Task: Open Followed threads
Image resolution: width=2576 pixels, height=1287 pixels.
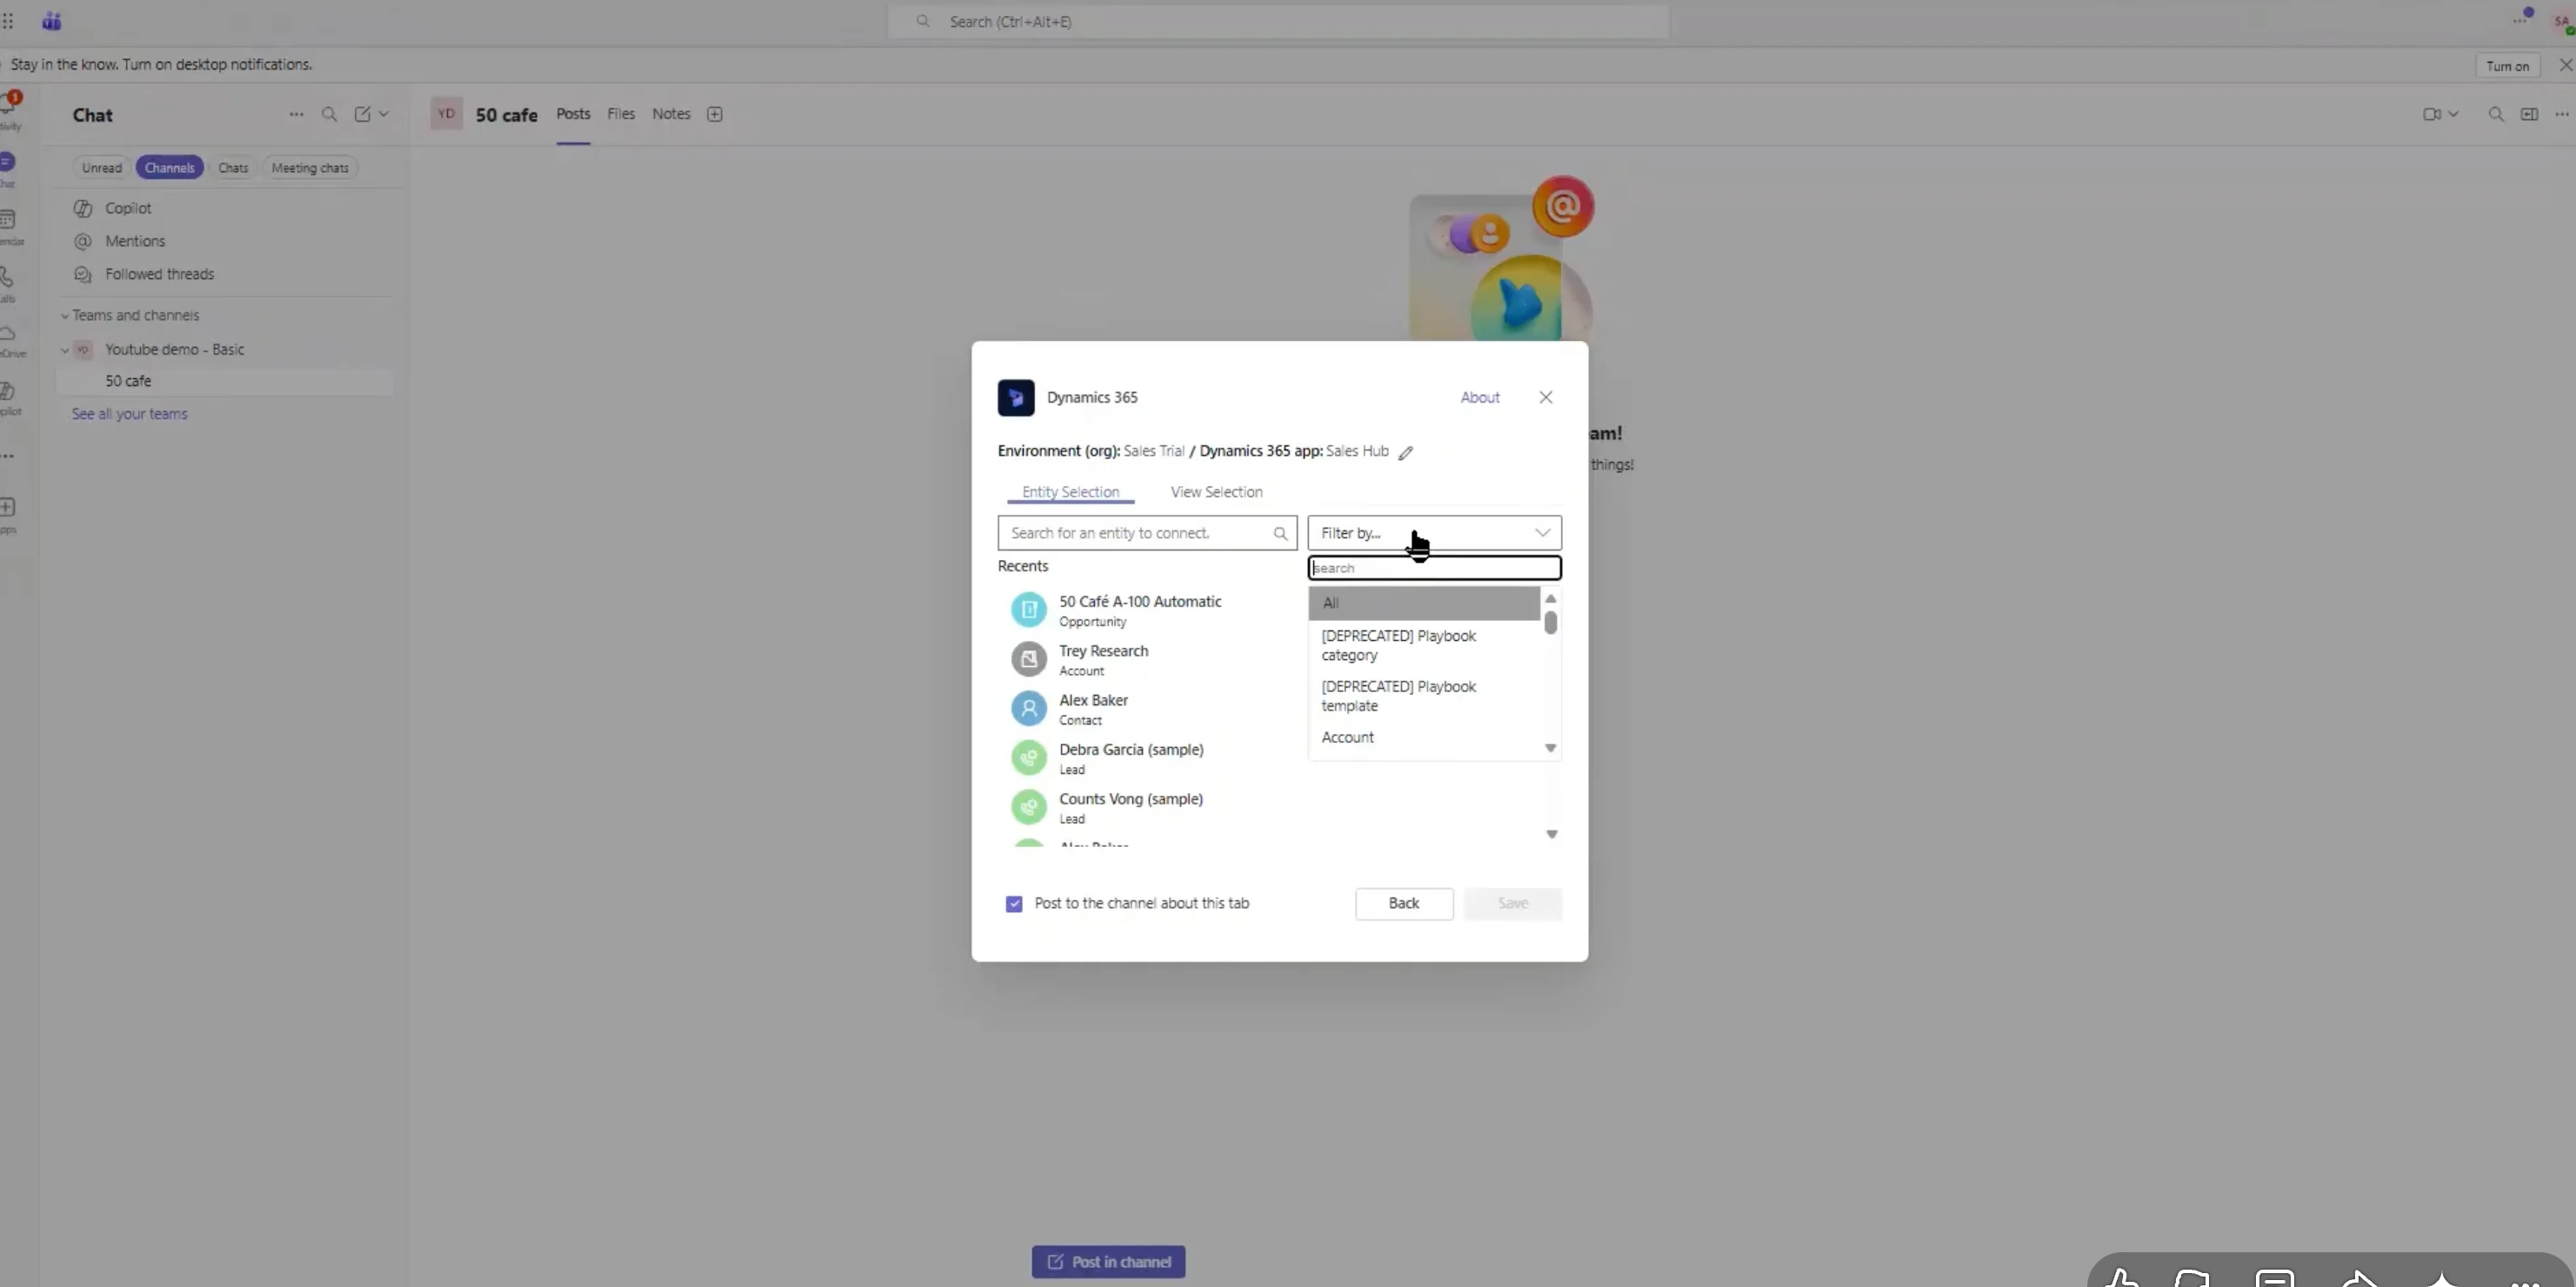Action: [159, 274]
